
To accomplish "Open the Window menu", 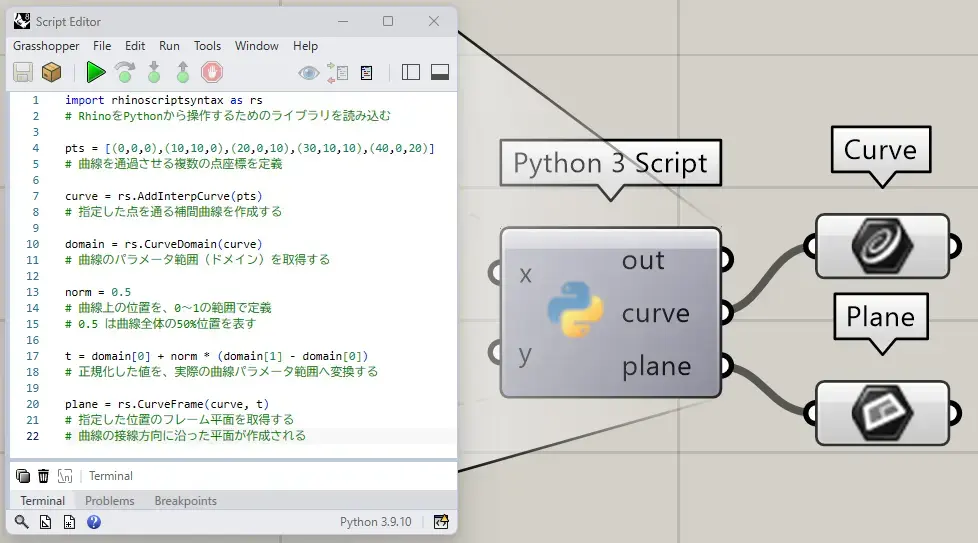I will point(256,46).
